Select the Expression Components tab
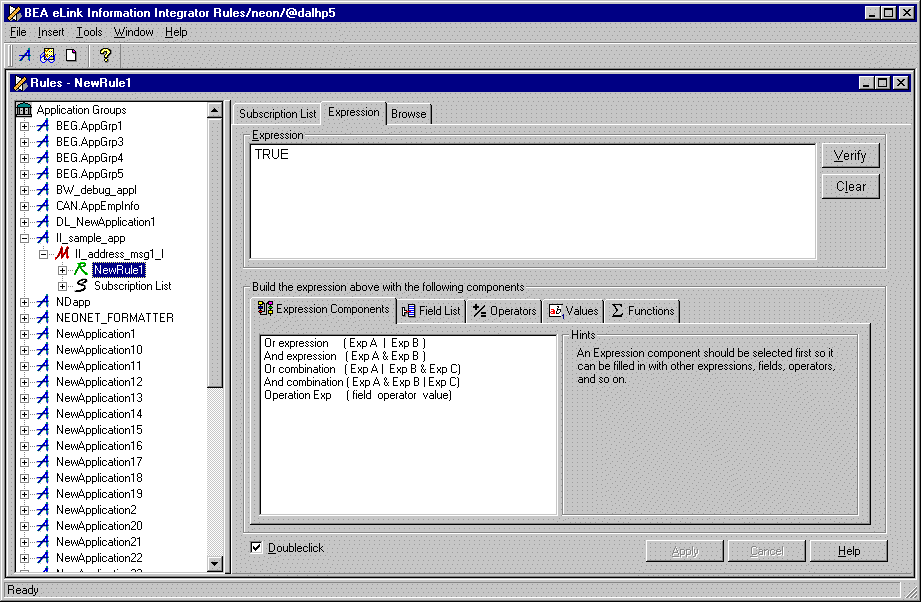921x602 pixels. coord(324,309)
